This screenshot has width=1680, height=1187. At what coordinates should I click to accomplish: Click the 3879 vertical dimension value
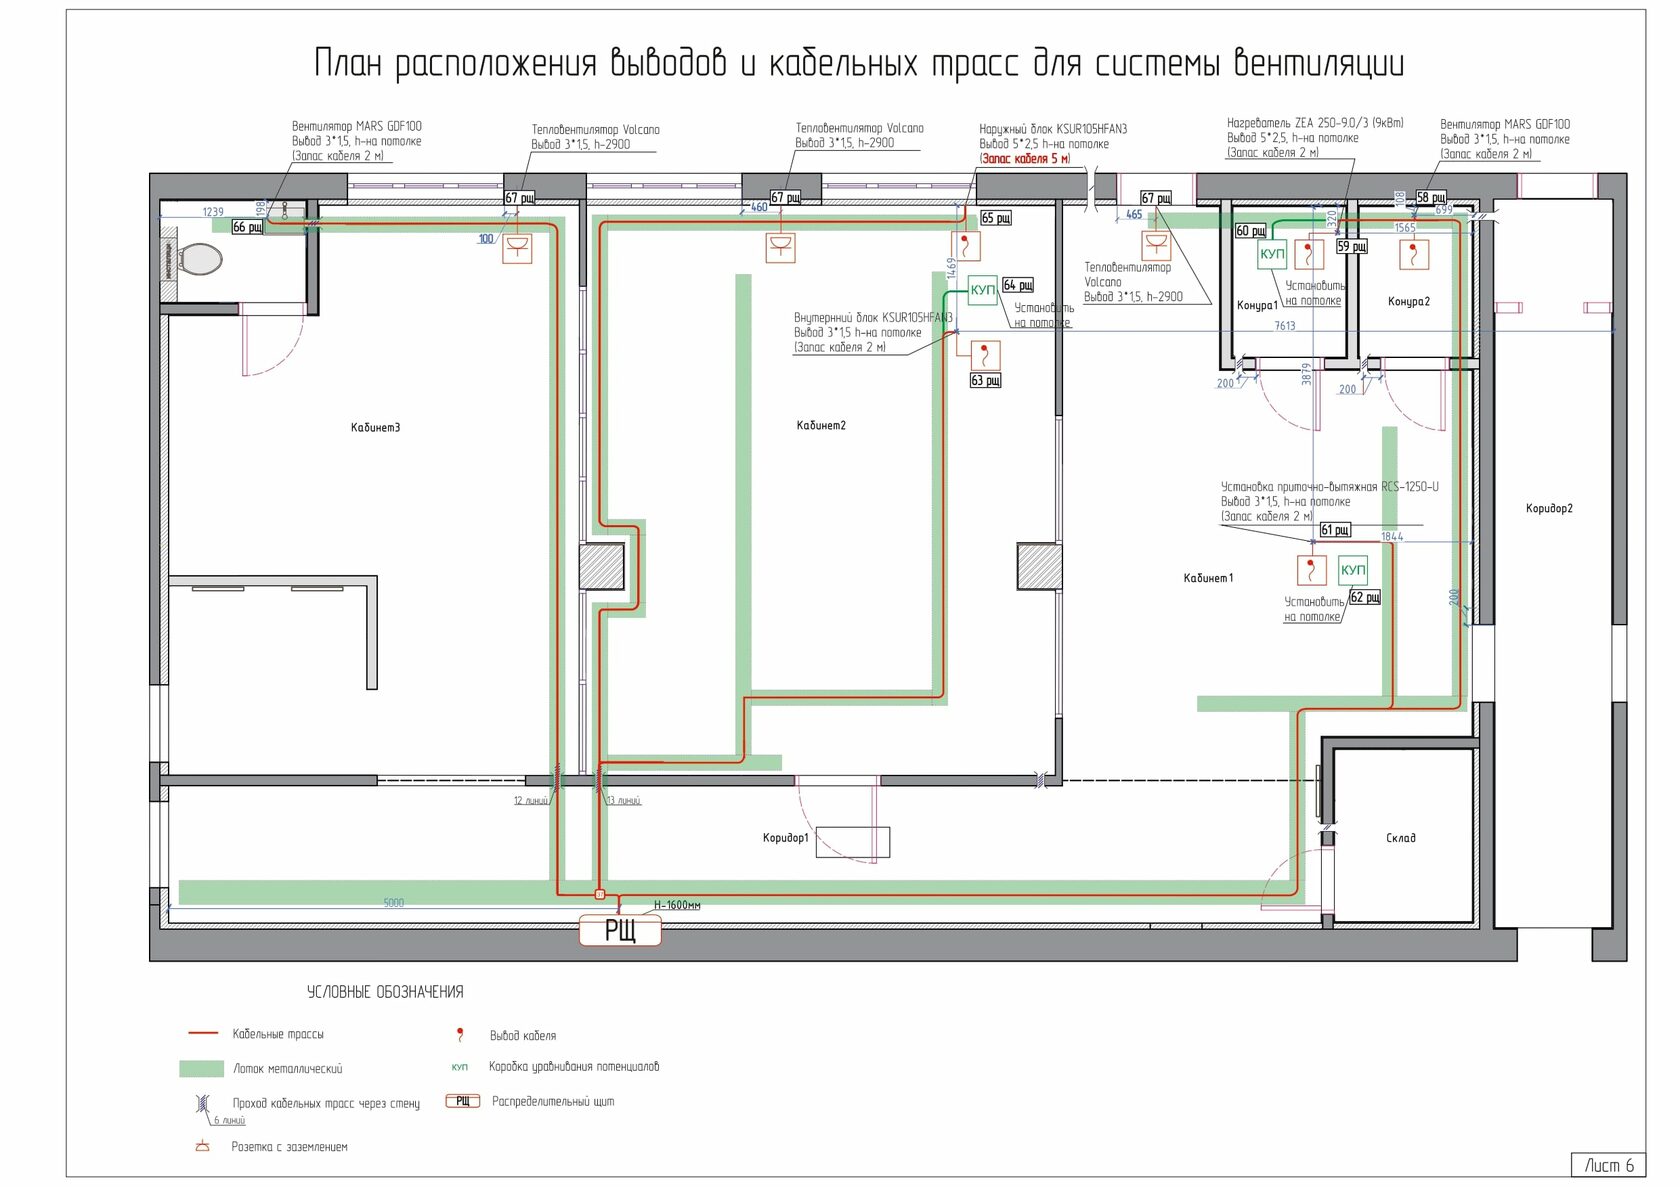click(1306, 373)
